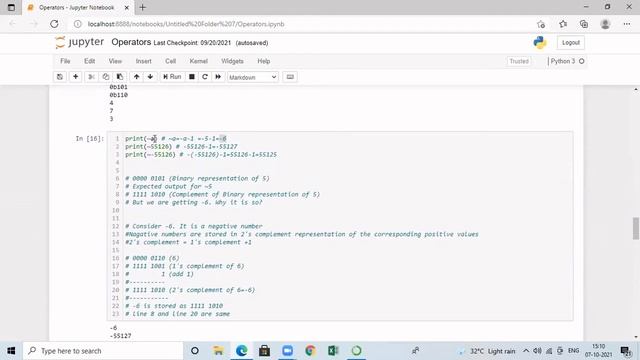
Task: Interrupt the kernel with the stop icon
Action: (x=191, y=77)
